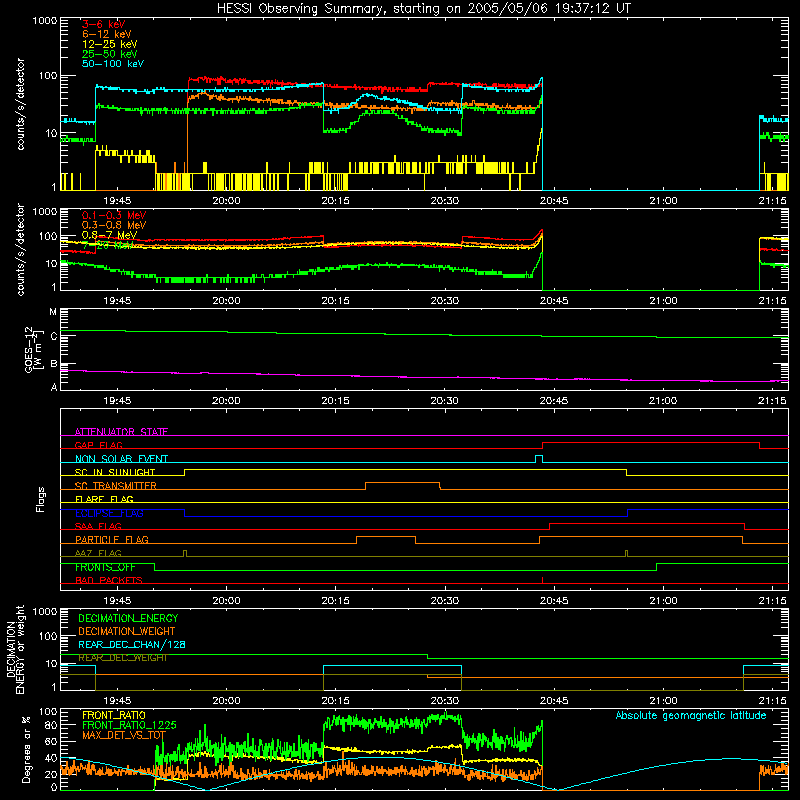
Task: Click the 0.1-0.3 MeV legend label
Action: click(x=114, y=215)
